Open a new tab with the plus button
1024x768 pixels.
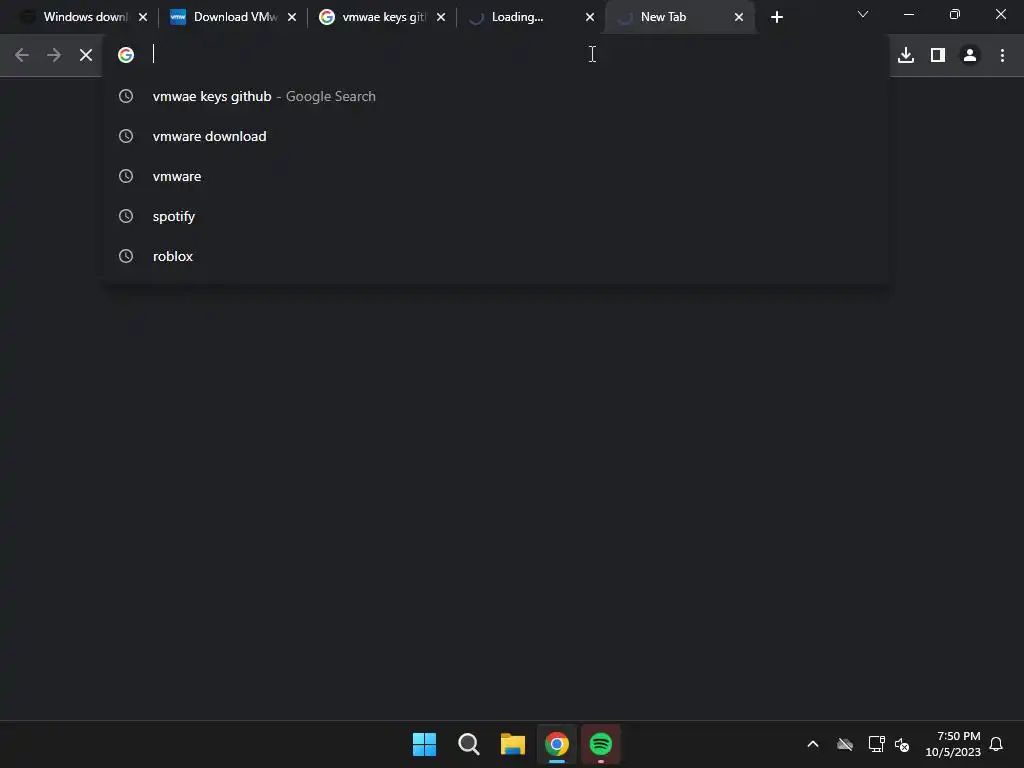[x=776, y=17]
